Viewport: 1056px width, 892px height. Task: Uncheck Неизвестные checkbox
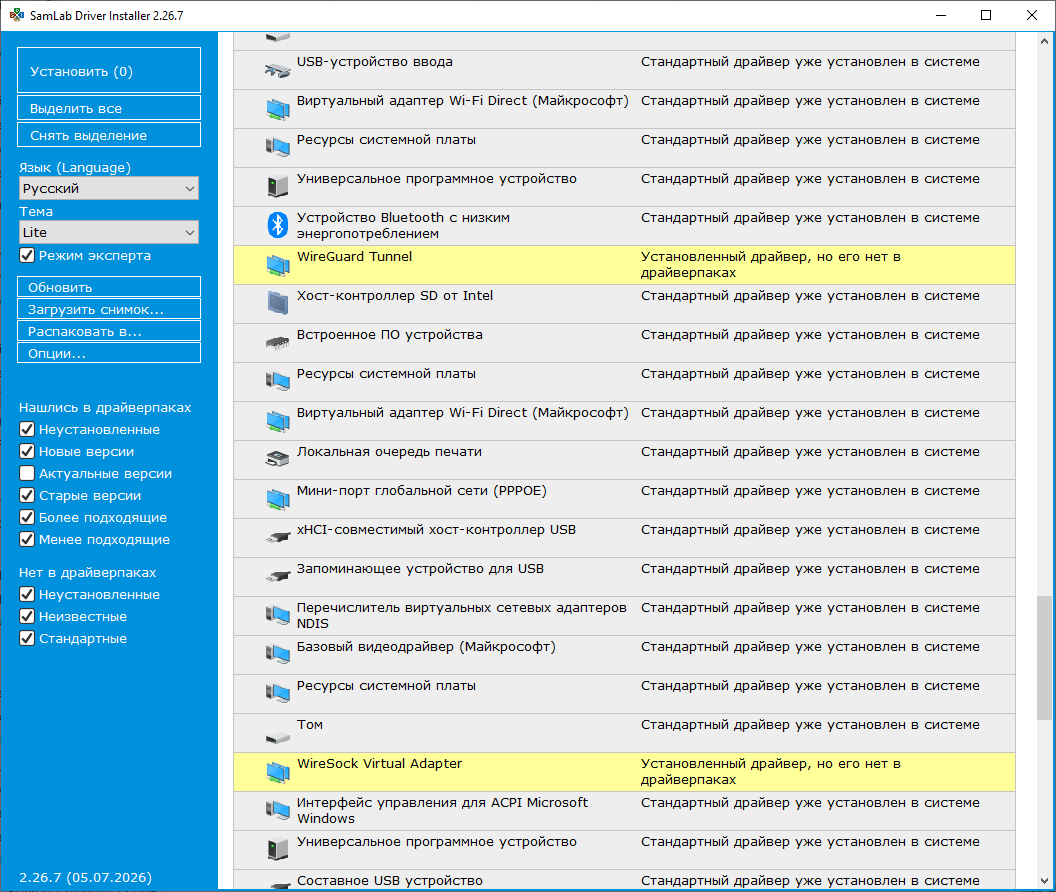tap(27, 616)
